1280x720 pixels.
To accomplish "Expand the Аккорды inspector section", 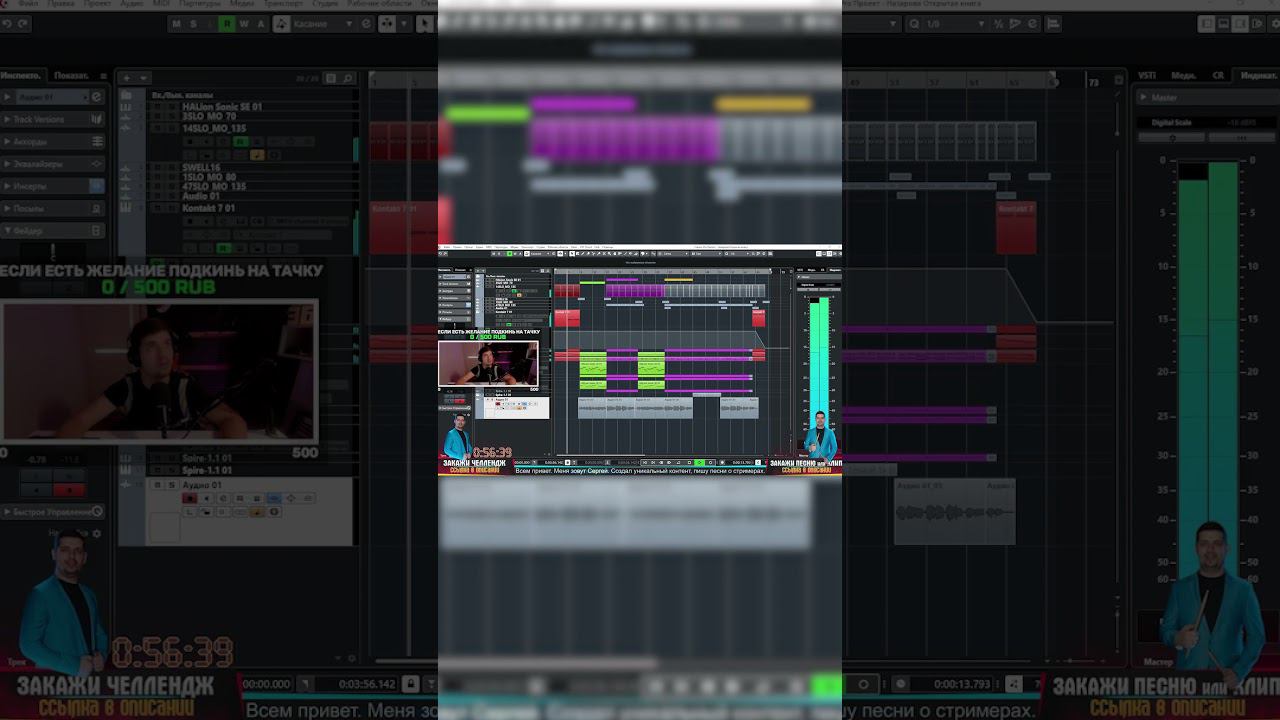I will [x=52, y=142].
